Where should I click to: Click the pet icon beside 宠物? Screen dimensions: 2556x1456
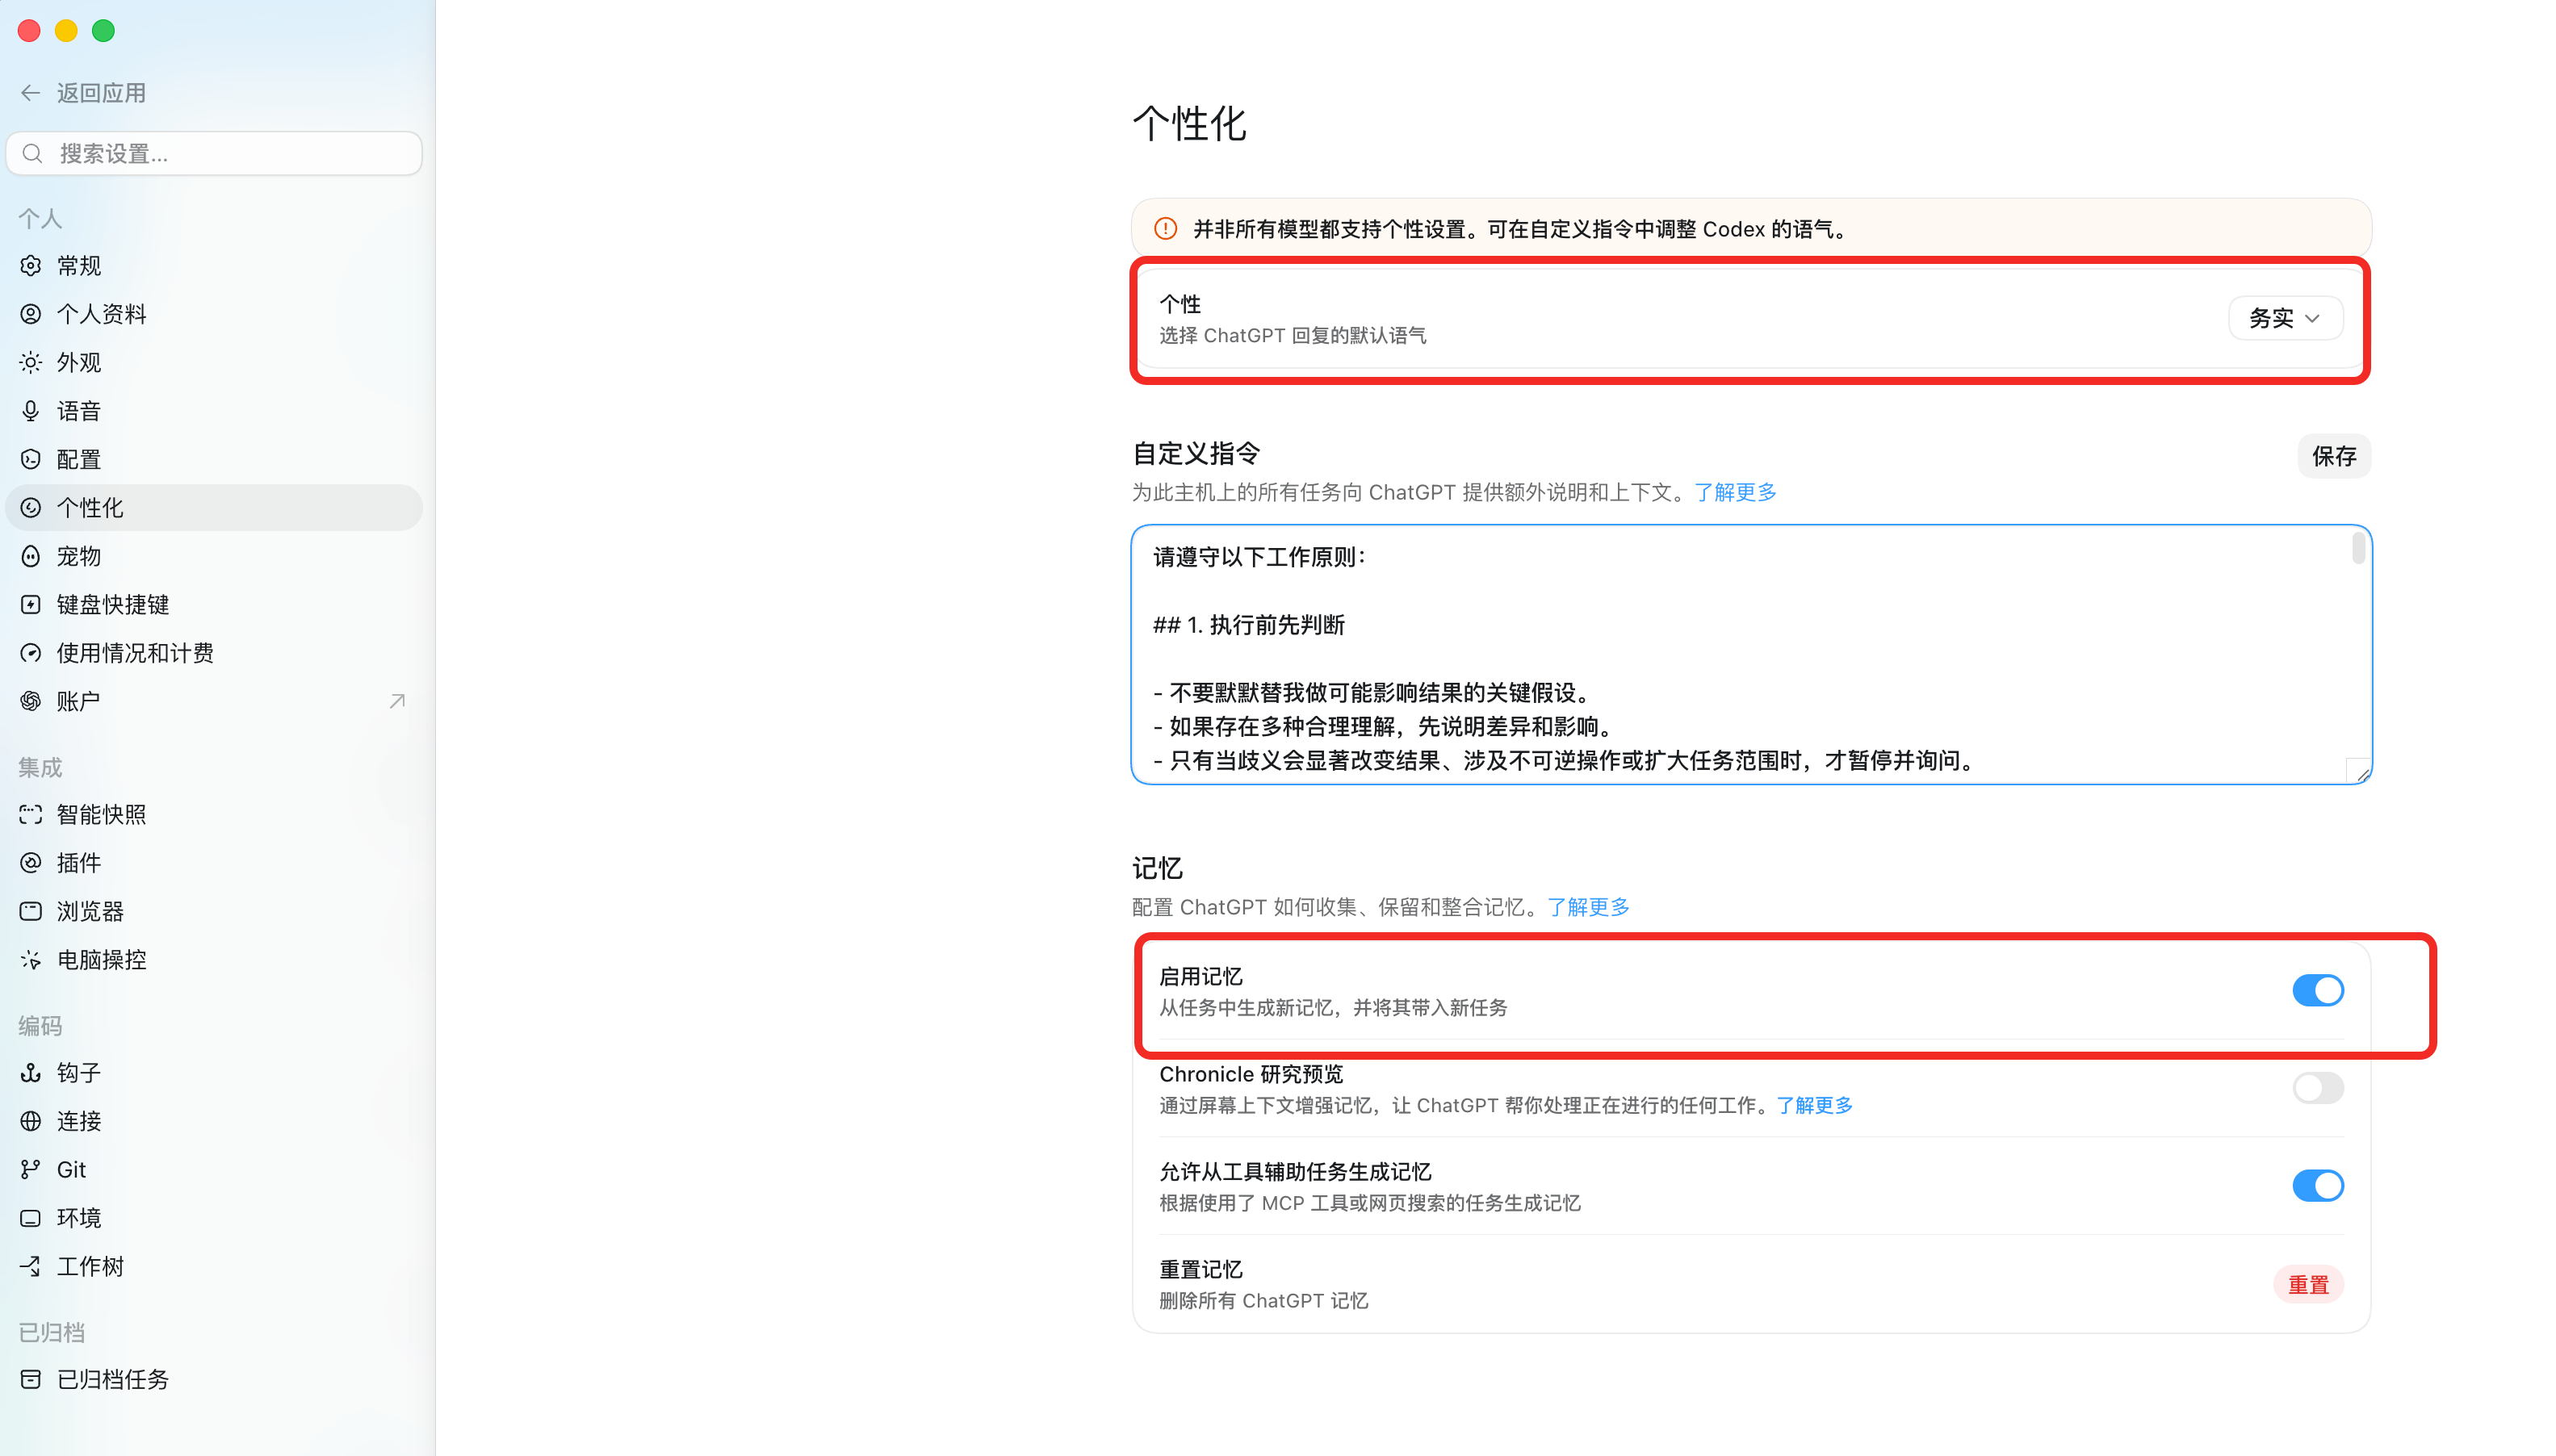[31, 556]
